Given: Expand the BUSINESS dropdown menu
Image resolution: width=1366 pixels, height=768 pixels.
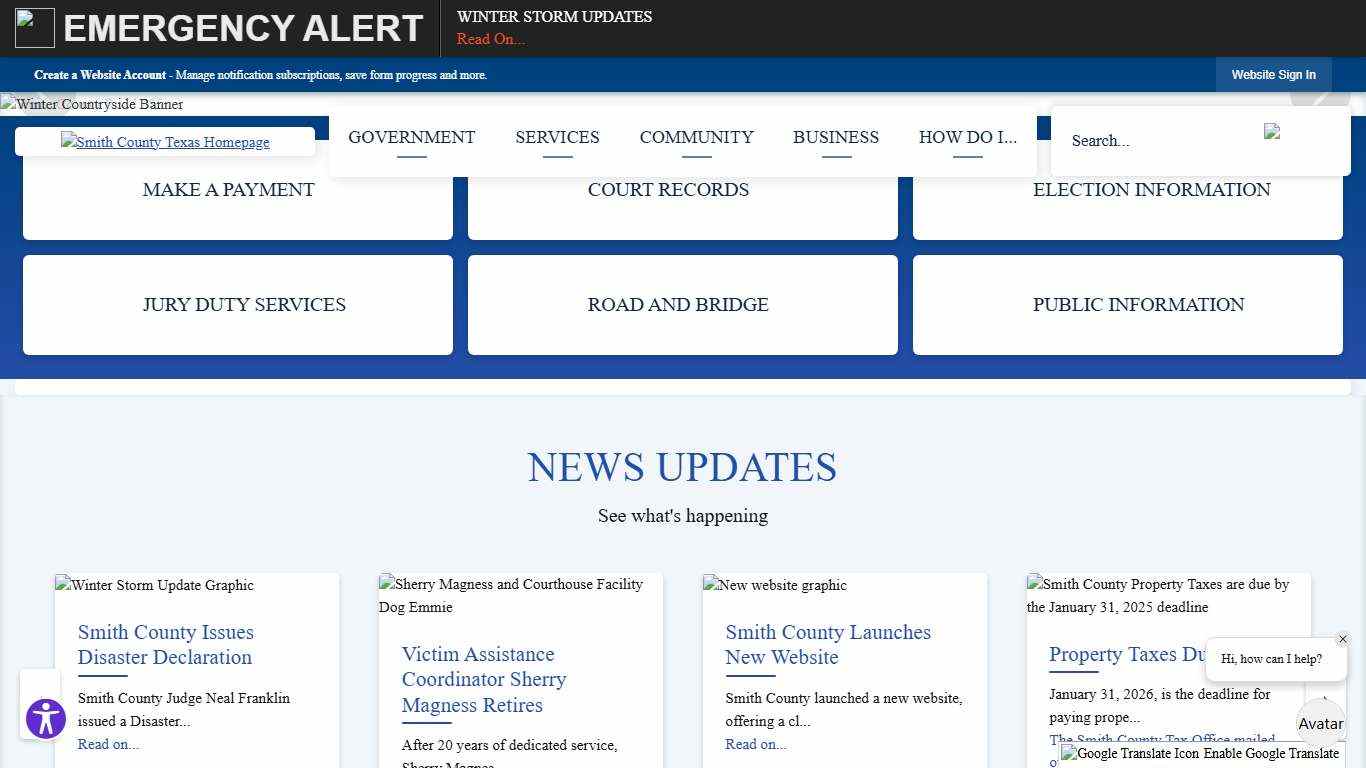Looking at the screenshot, I should pos(836,137).
